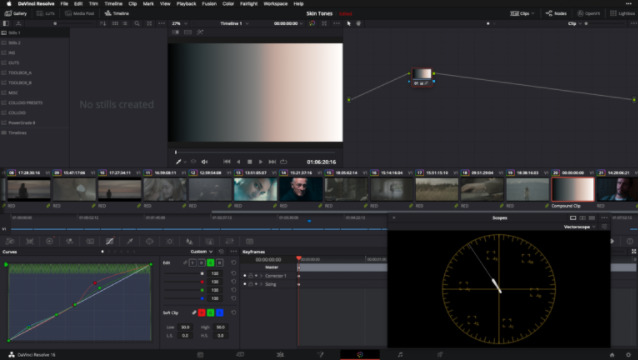This screenshot has height=361, width=638.
Task: Open the Motion Effects palette
Action: click(x=90, y=241)
